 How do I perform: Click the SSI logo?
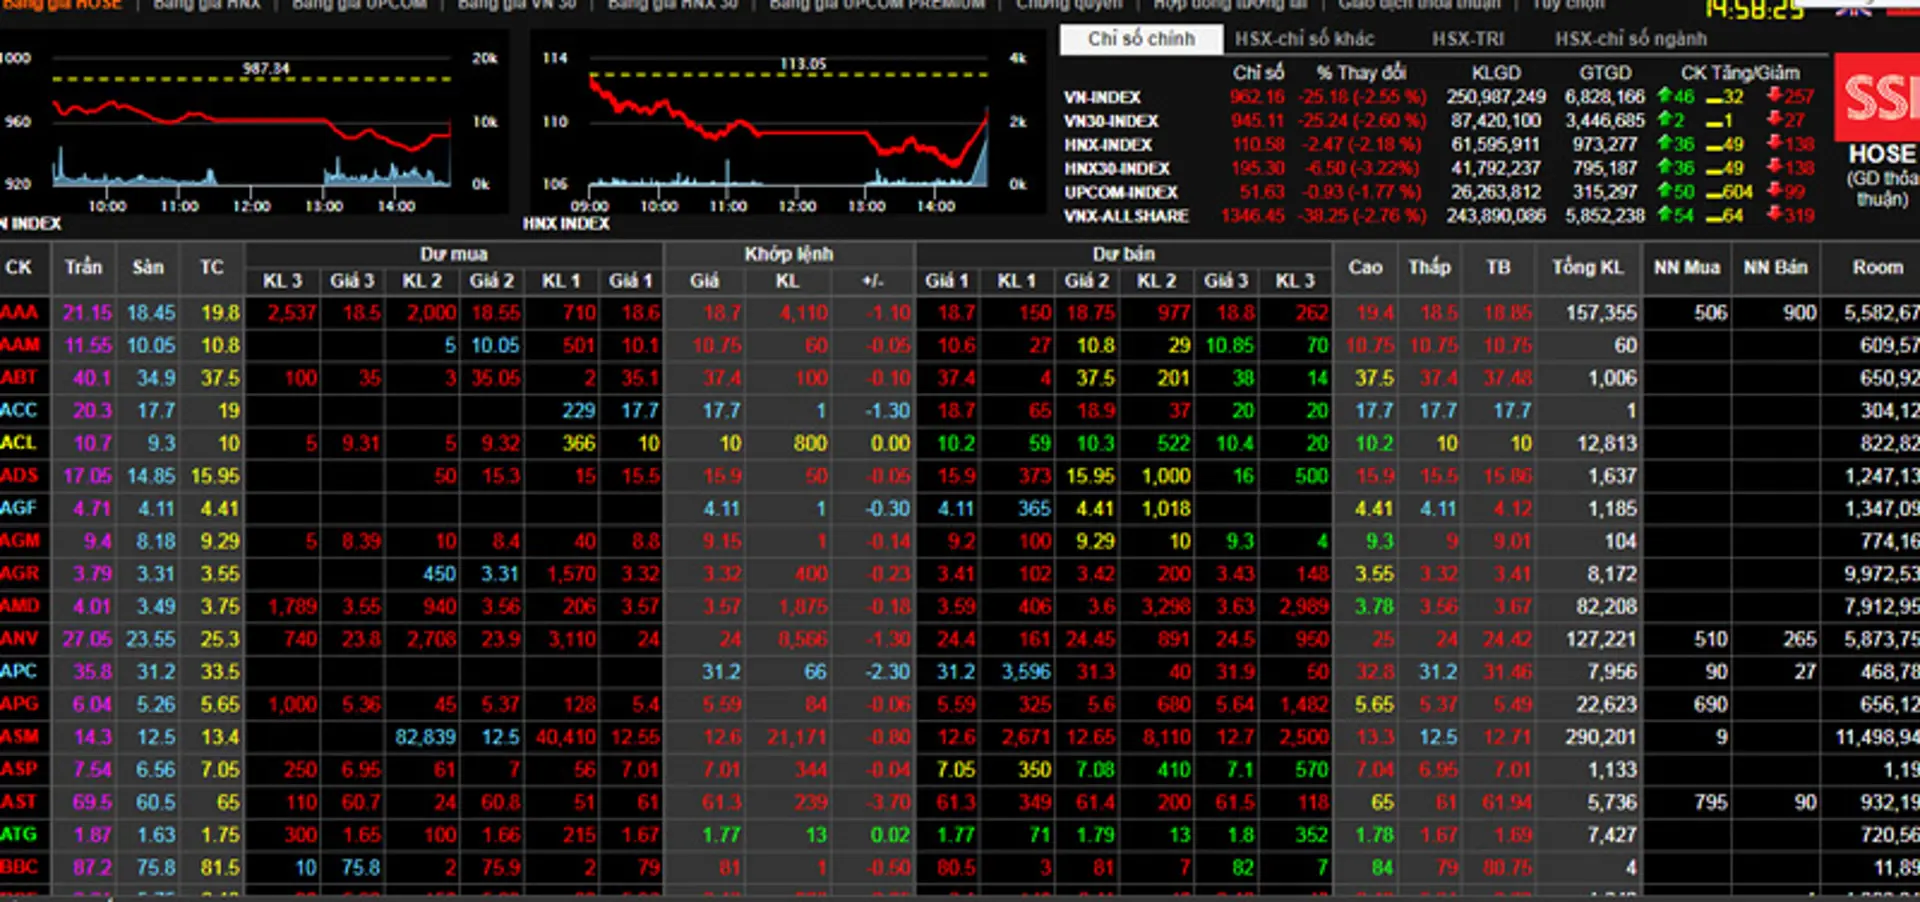(x=1877, y=97)
